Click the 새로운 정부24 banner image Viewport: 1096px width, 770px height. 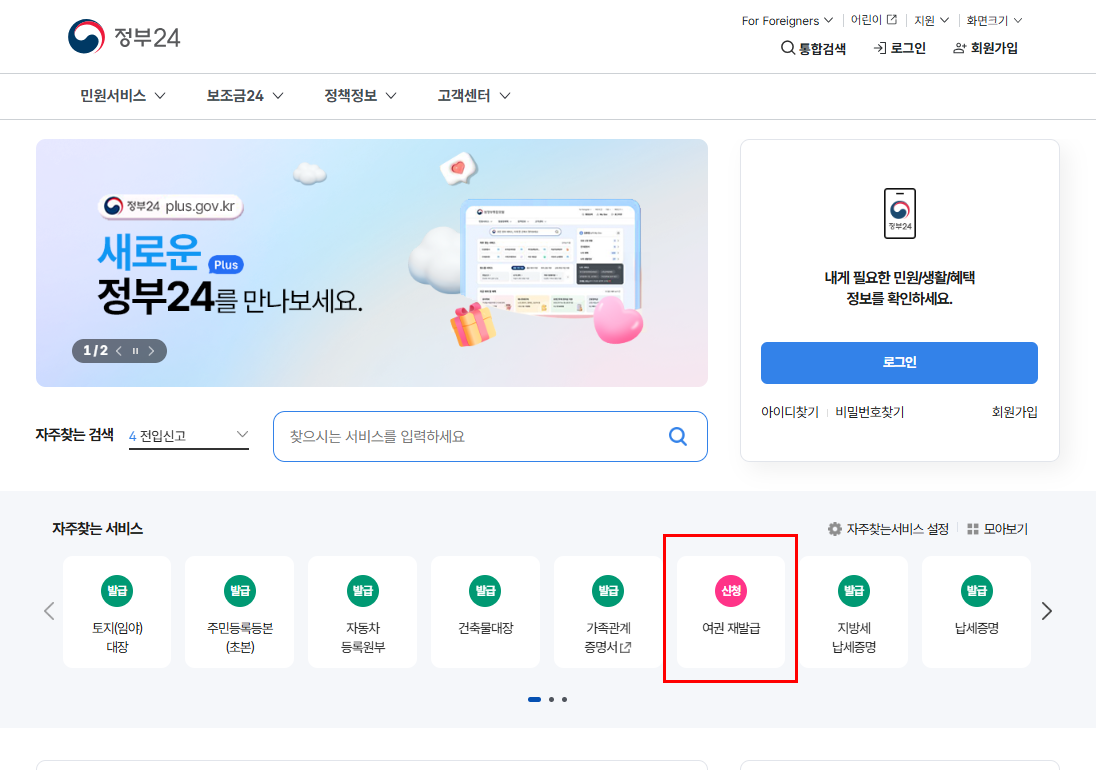click(372, 263)
